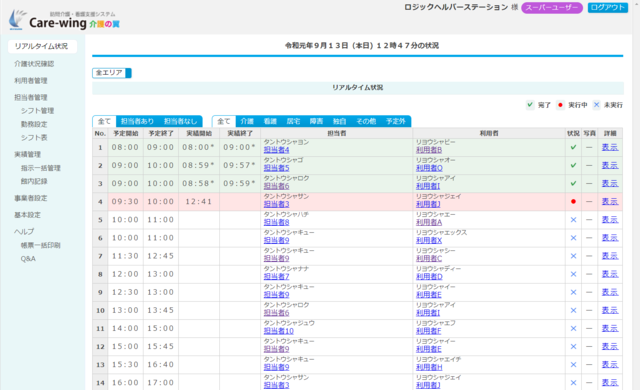Viewport: 640px width, 390px height.
Task: Click the green 完了 checkmark legend icon
Action: [x=530, y=105]
